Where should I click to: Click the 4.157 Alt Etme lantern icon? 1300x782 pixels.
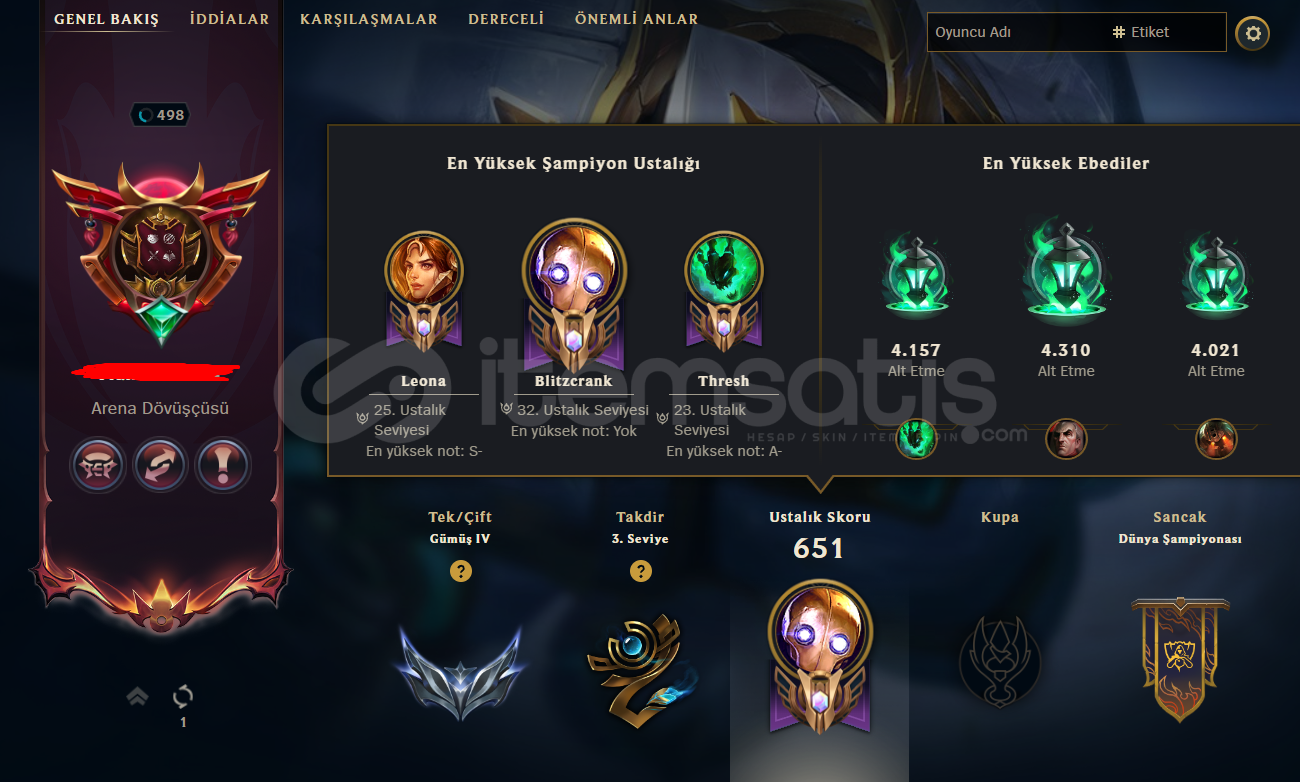pos(916,275)
